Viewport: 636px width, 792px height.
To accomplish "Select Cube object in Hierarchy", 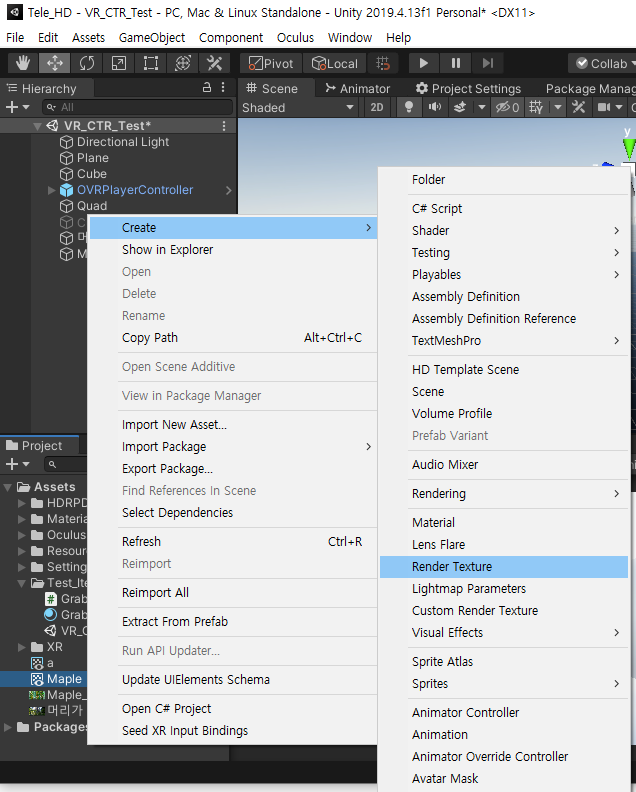I will coord(91,174).
